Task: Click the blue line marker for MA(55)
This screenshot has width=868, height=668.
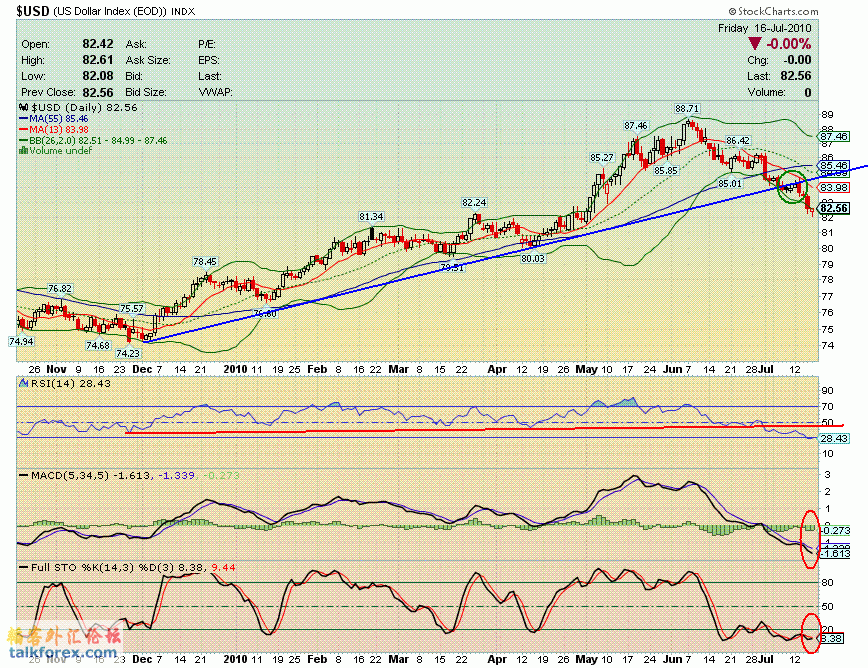Action: (24, 118)
